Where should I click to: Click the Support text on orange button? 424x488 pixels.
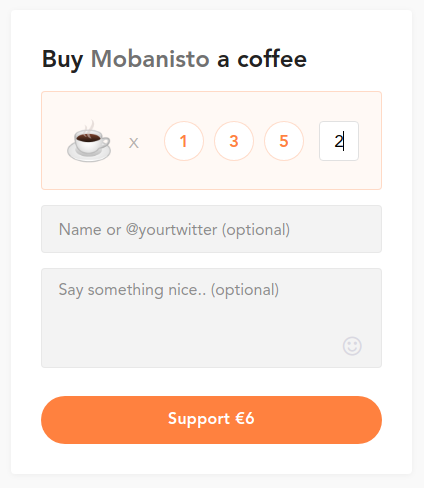pyautogui.click(x=199, y=419)
